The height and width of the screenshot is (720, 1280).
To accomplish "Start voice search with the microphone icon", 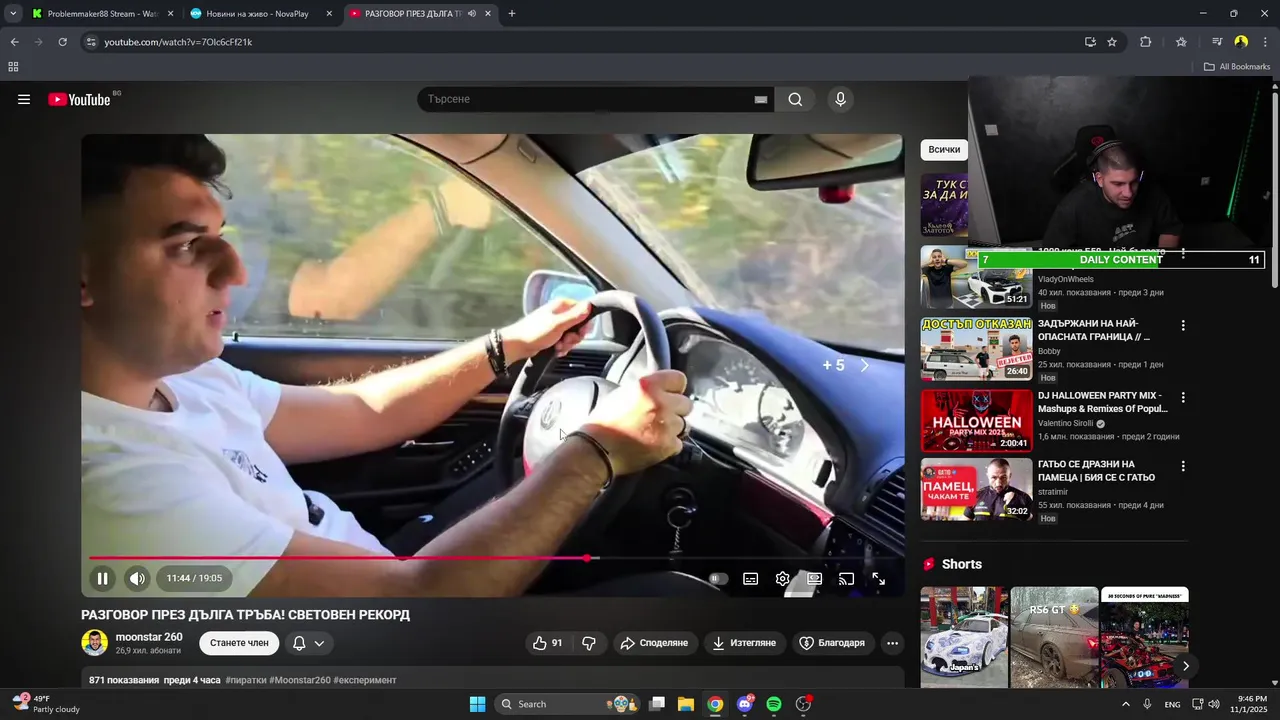I will pyautogui.click(x=840, y=99).
